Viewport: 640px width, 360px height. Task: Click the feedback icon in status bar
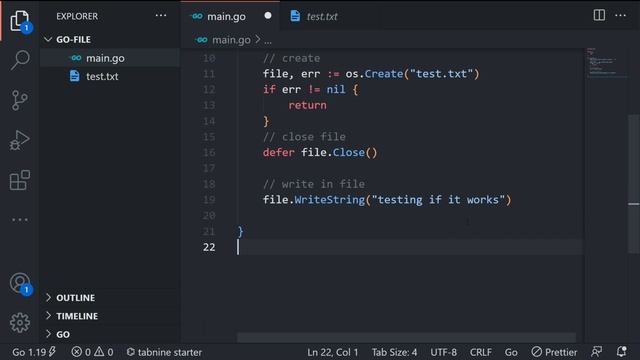[x=596, y=351]
